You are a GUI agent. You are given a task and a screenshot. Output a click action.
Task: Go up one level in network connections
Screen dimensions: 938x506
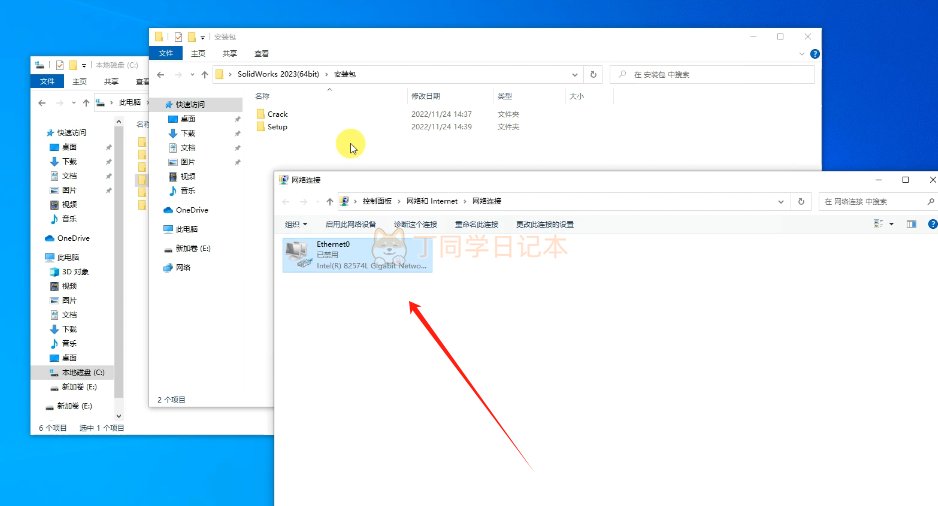(325, 201)
